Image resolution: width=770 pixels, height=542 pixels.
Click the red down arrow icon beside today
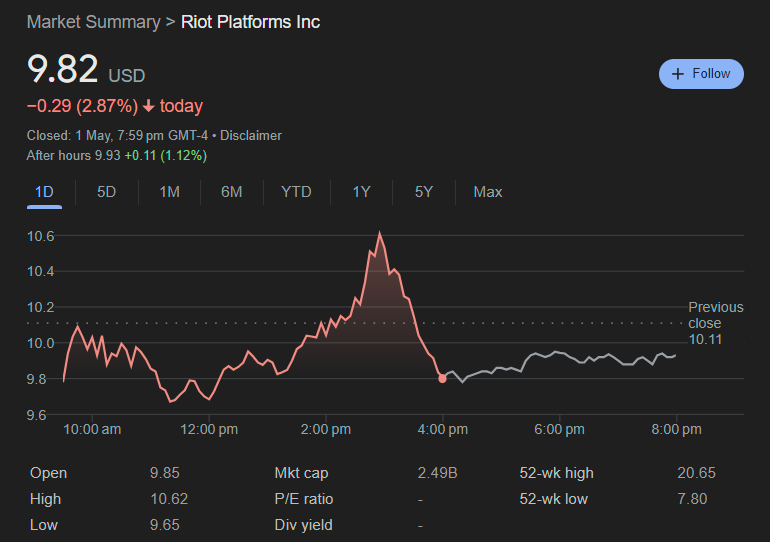pyautogui.click(x=148, y=106)
